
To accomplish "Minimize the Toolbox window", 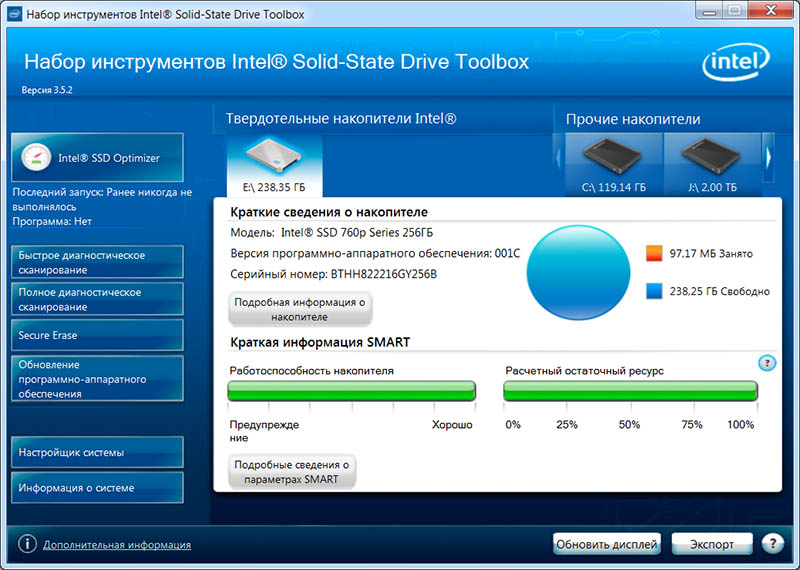I will (x=710, y=10).
